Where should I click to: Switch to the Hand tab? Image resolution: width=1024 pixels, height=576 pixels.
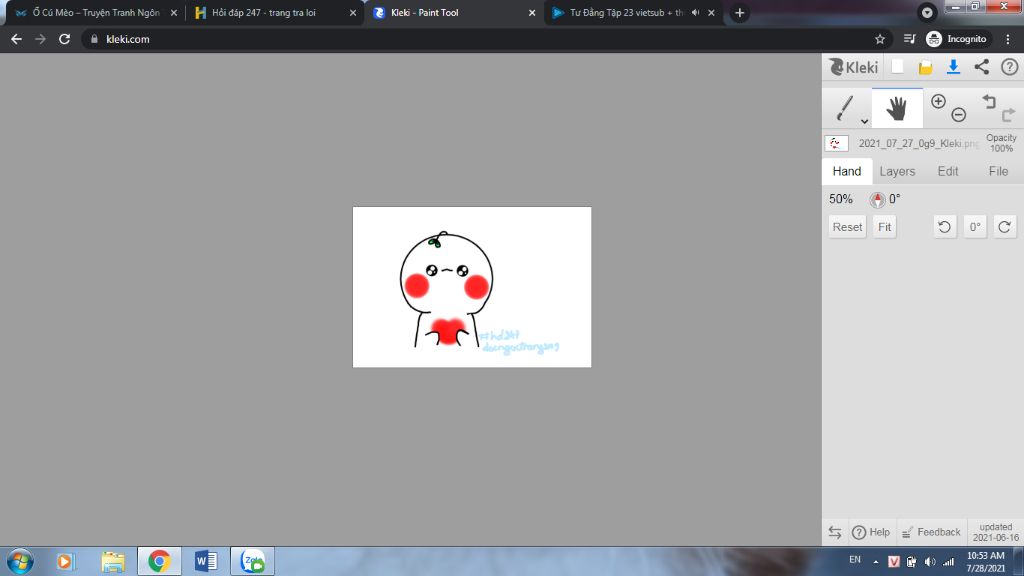click(847, 171)
